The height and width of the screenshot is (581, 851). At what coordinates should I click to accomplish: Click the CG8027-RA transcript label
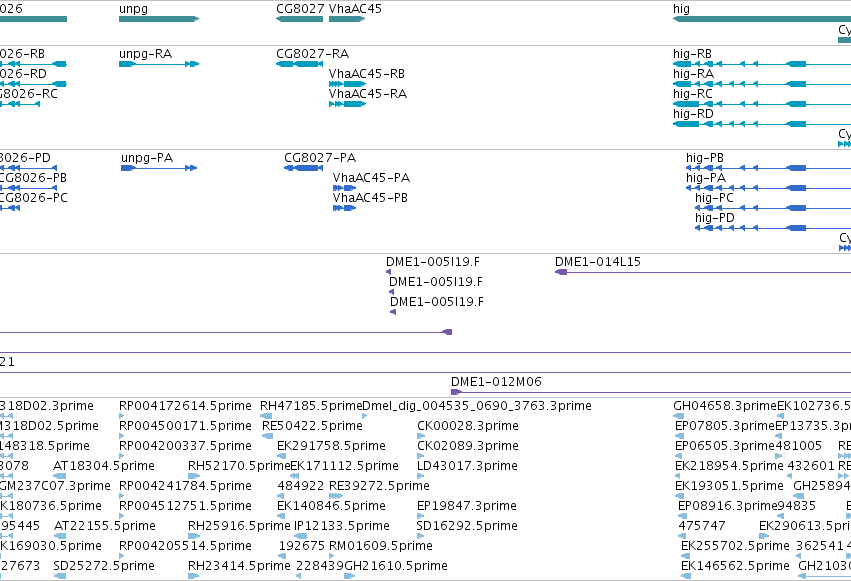(x=313, y=54)
